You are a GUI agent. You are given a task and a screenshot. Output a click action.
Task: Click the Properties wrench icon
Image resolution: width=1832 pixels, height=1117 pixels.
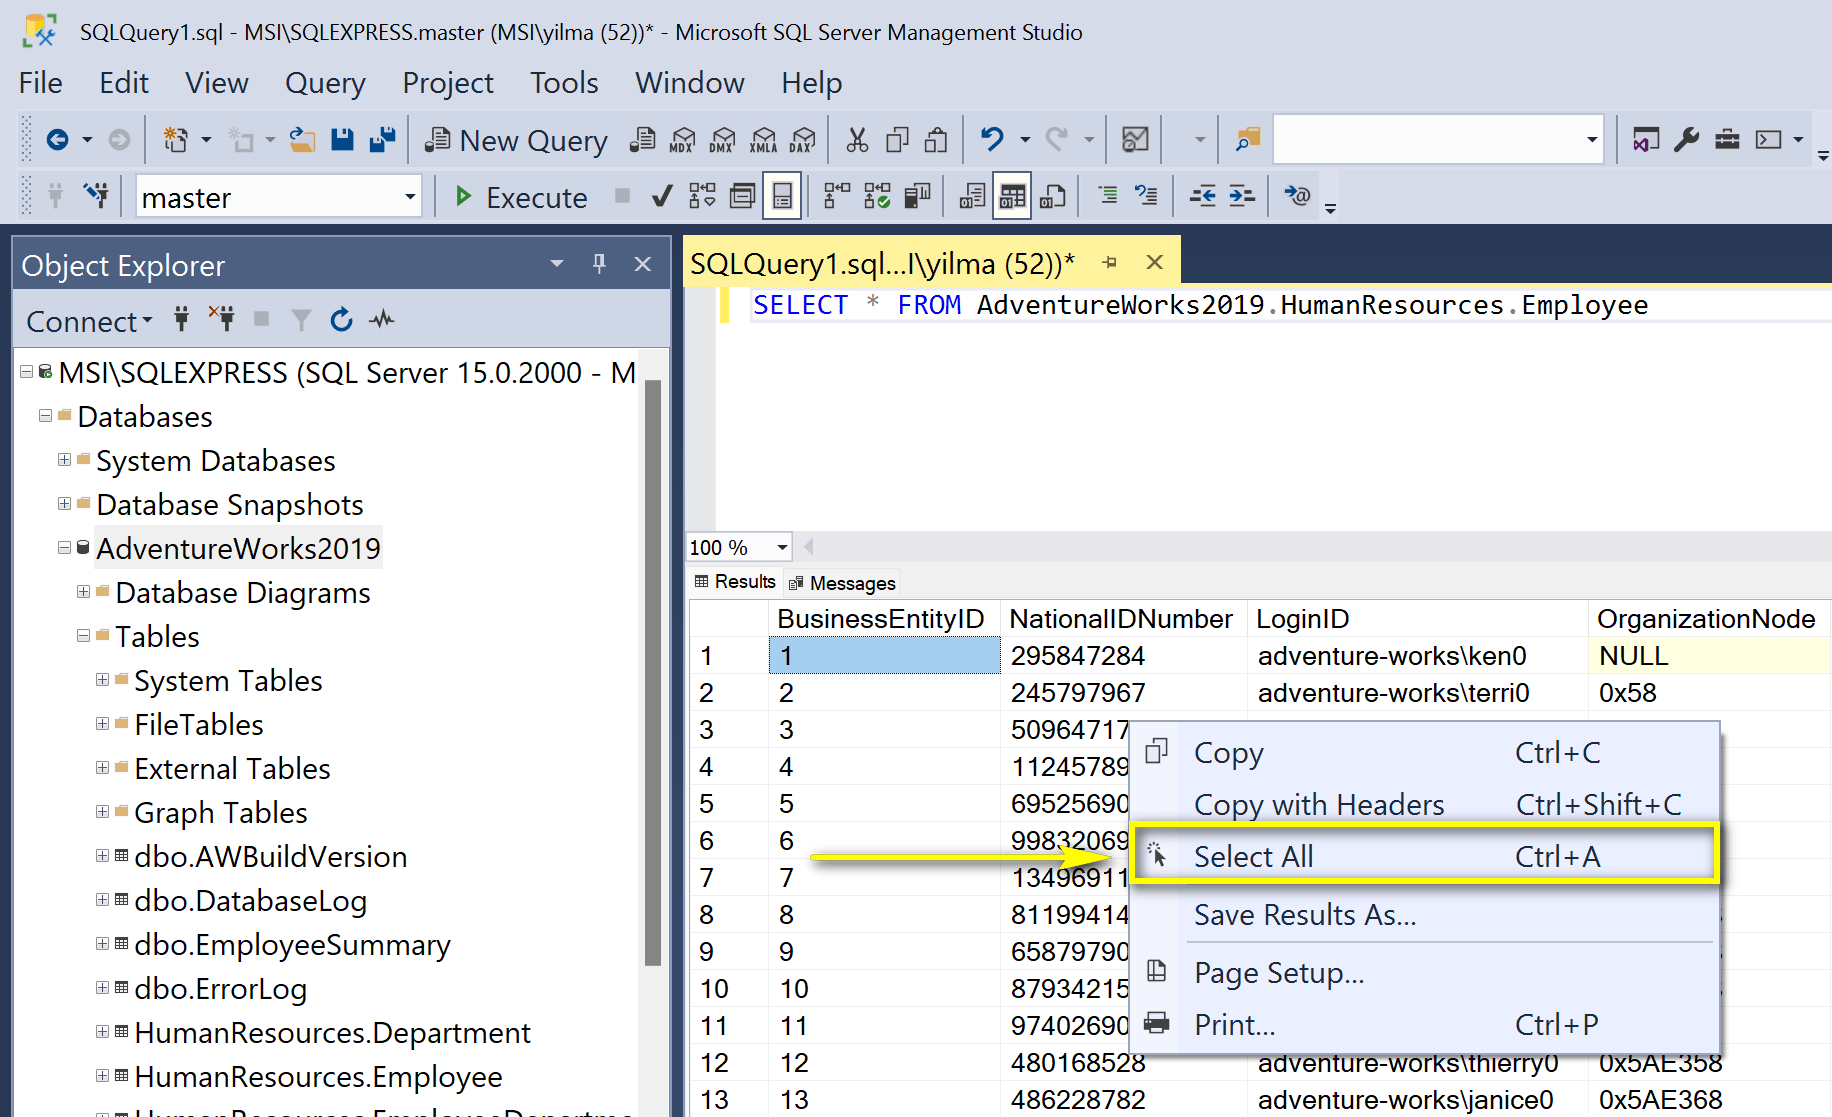pos(1687,140)
